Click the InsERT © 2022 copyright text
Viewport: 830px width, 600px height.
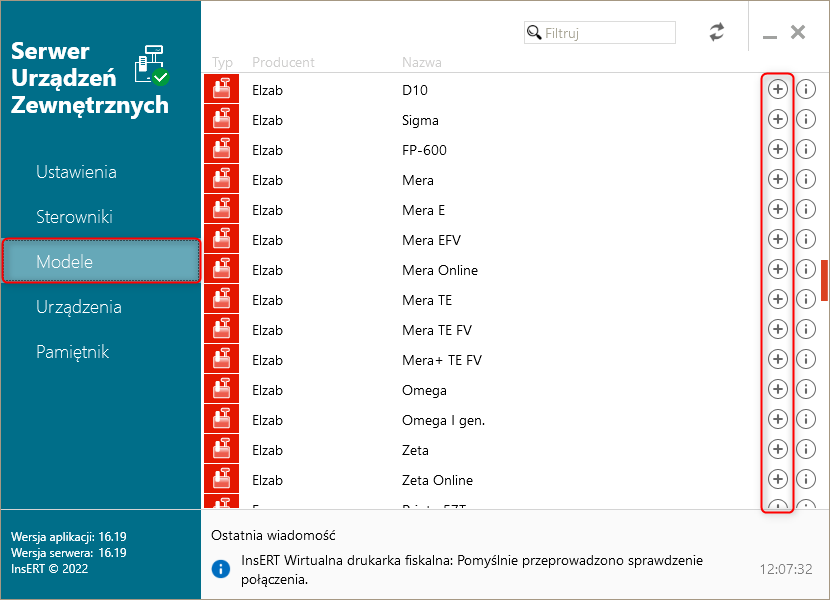point(49,569)
